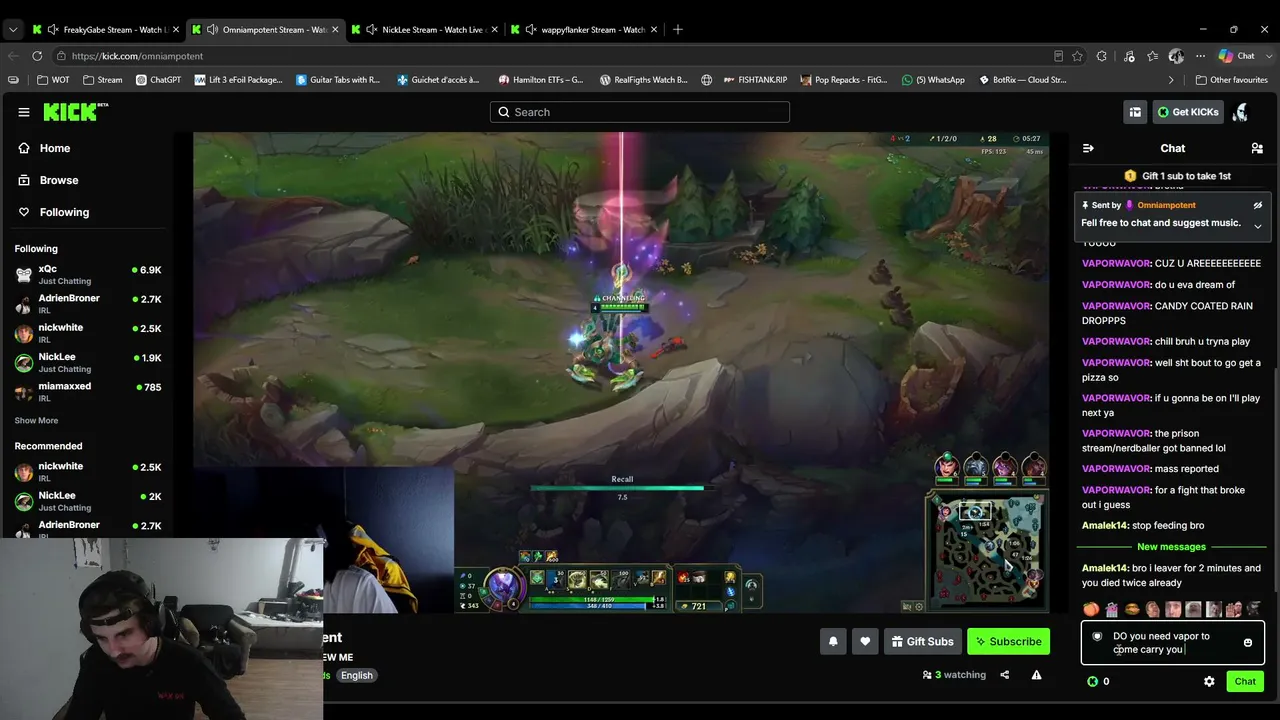The height and width of the screenshot is (720, 1280).
Task: Share the stream using the share icon
Action: click(x=1005, y=675)
